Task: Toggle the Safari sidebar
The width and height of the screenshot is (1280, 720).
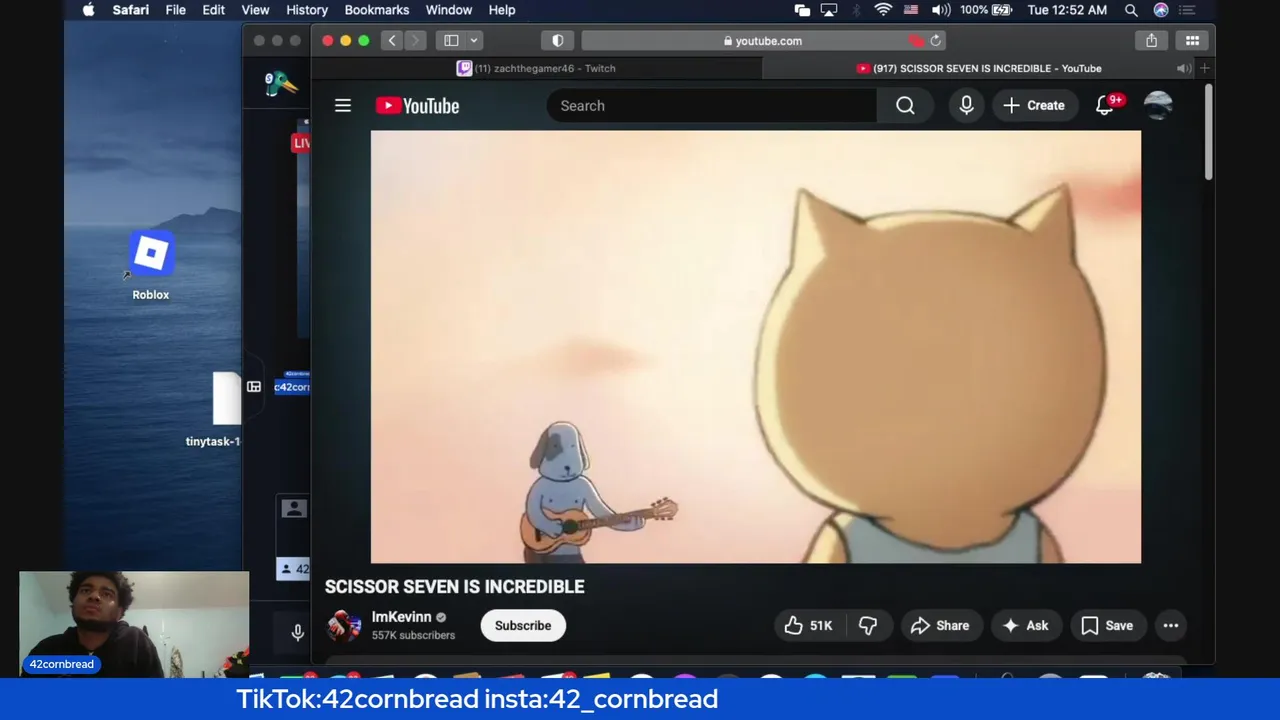Action: pos(451,41)
